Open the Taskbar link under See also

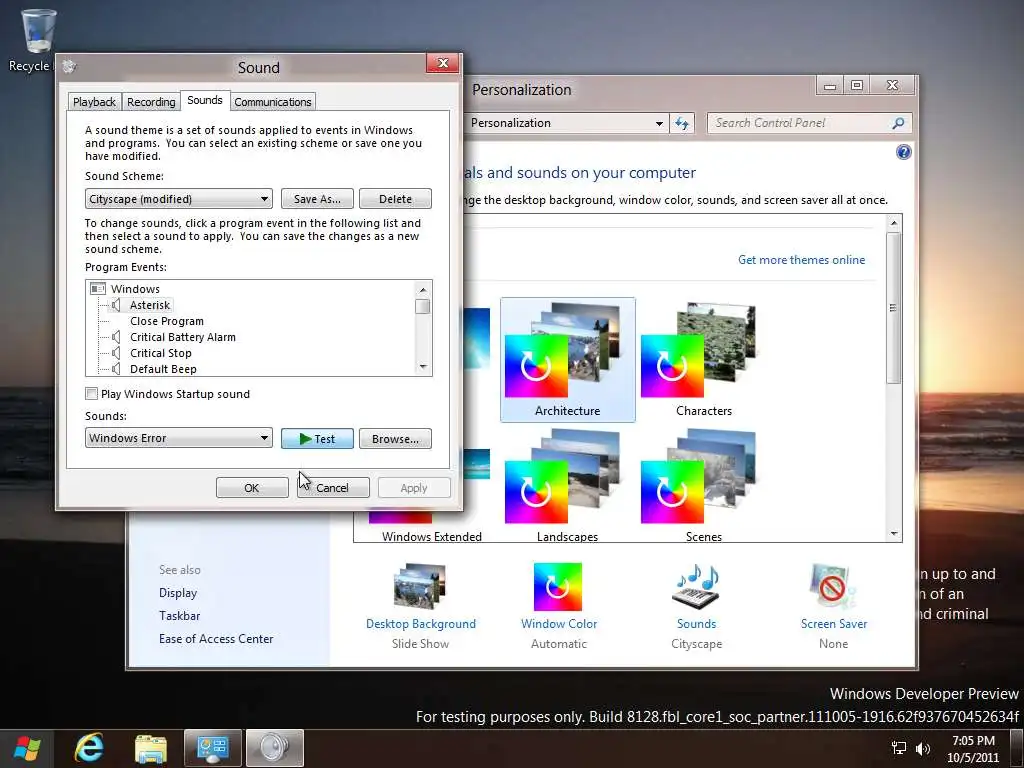pos(180,616)
